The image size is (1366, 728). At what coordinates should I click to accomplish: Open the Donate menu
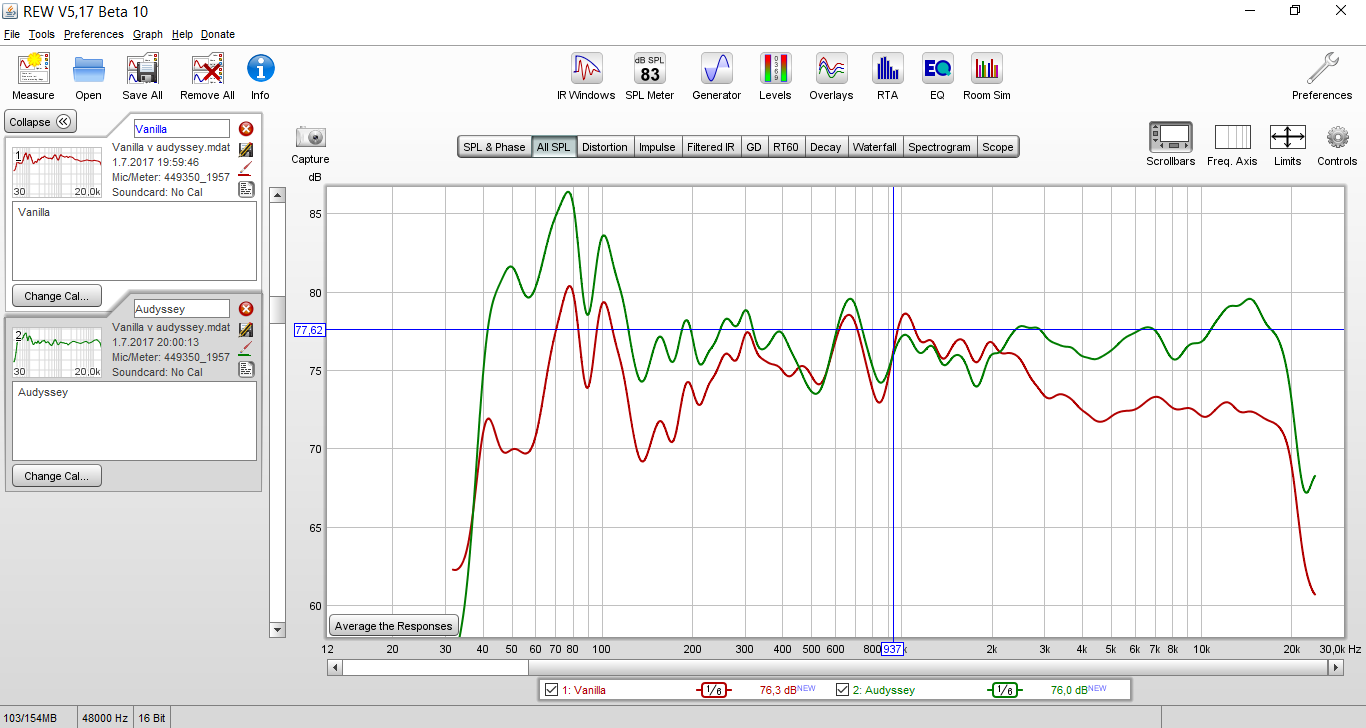pyautogui.click(x=218, y=34)
